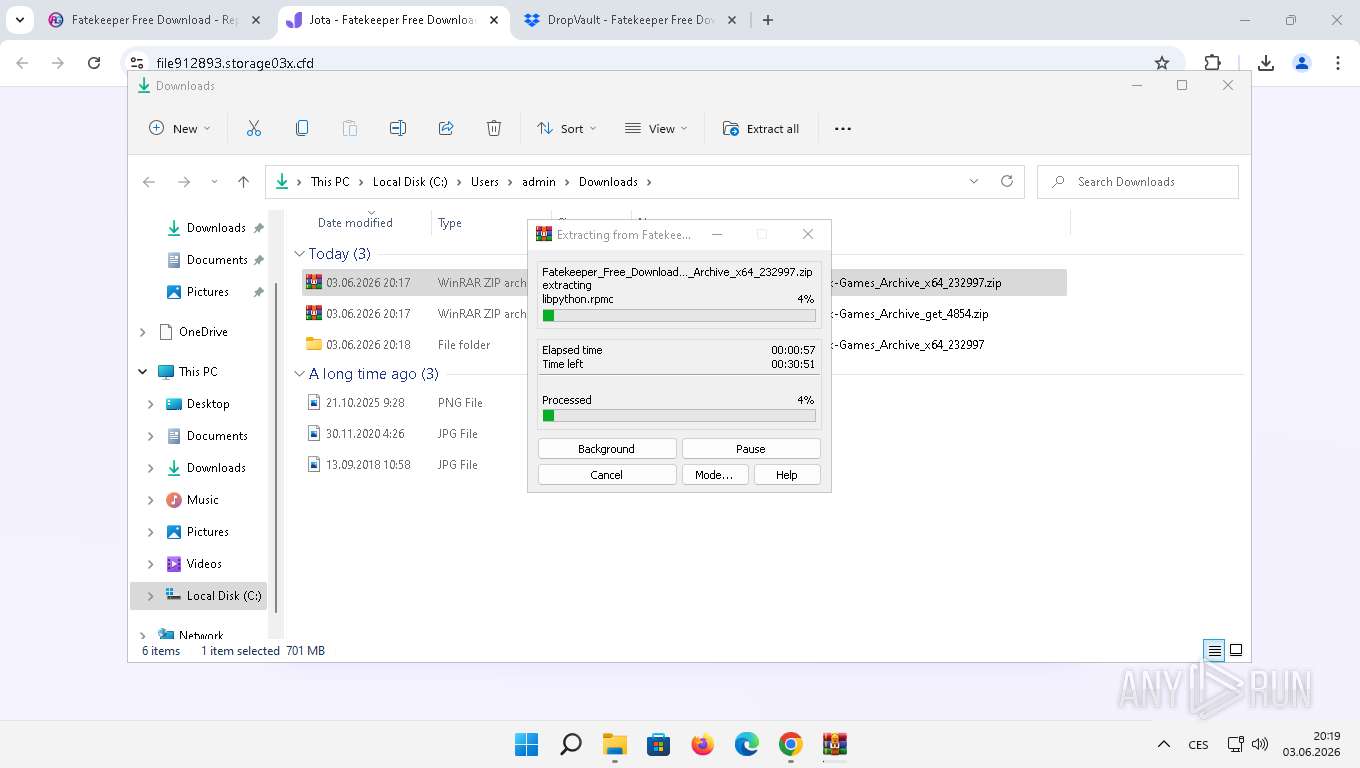Open Chrome profile avatar icon
This screenshot has width=1360, height=768.
pyautogui.click(x=1302, y=63)
